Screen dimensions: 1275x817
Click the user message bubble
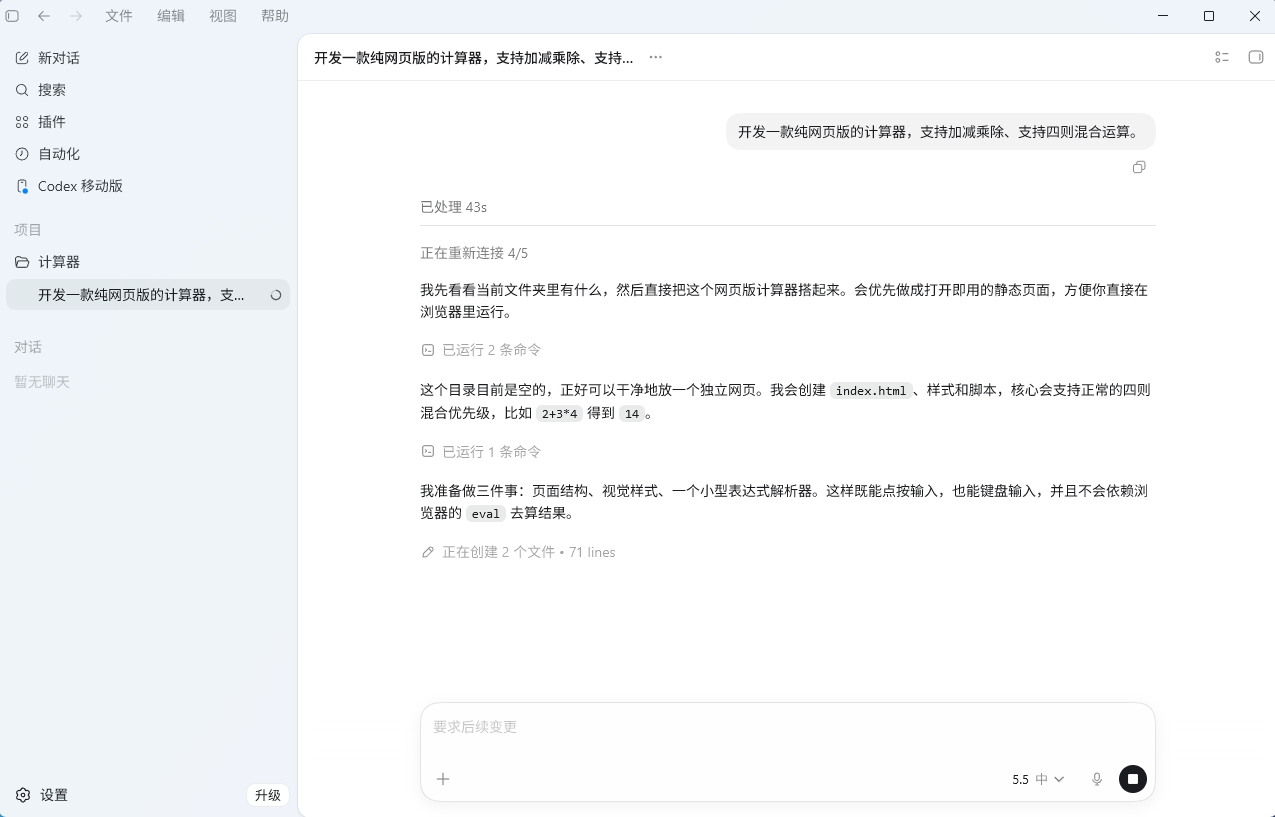940,132
